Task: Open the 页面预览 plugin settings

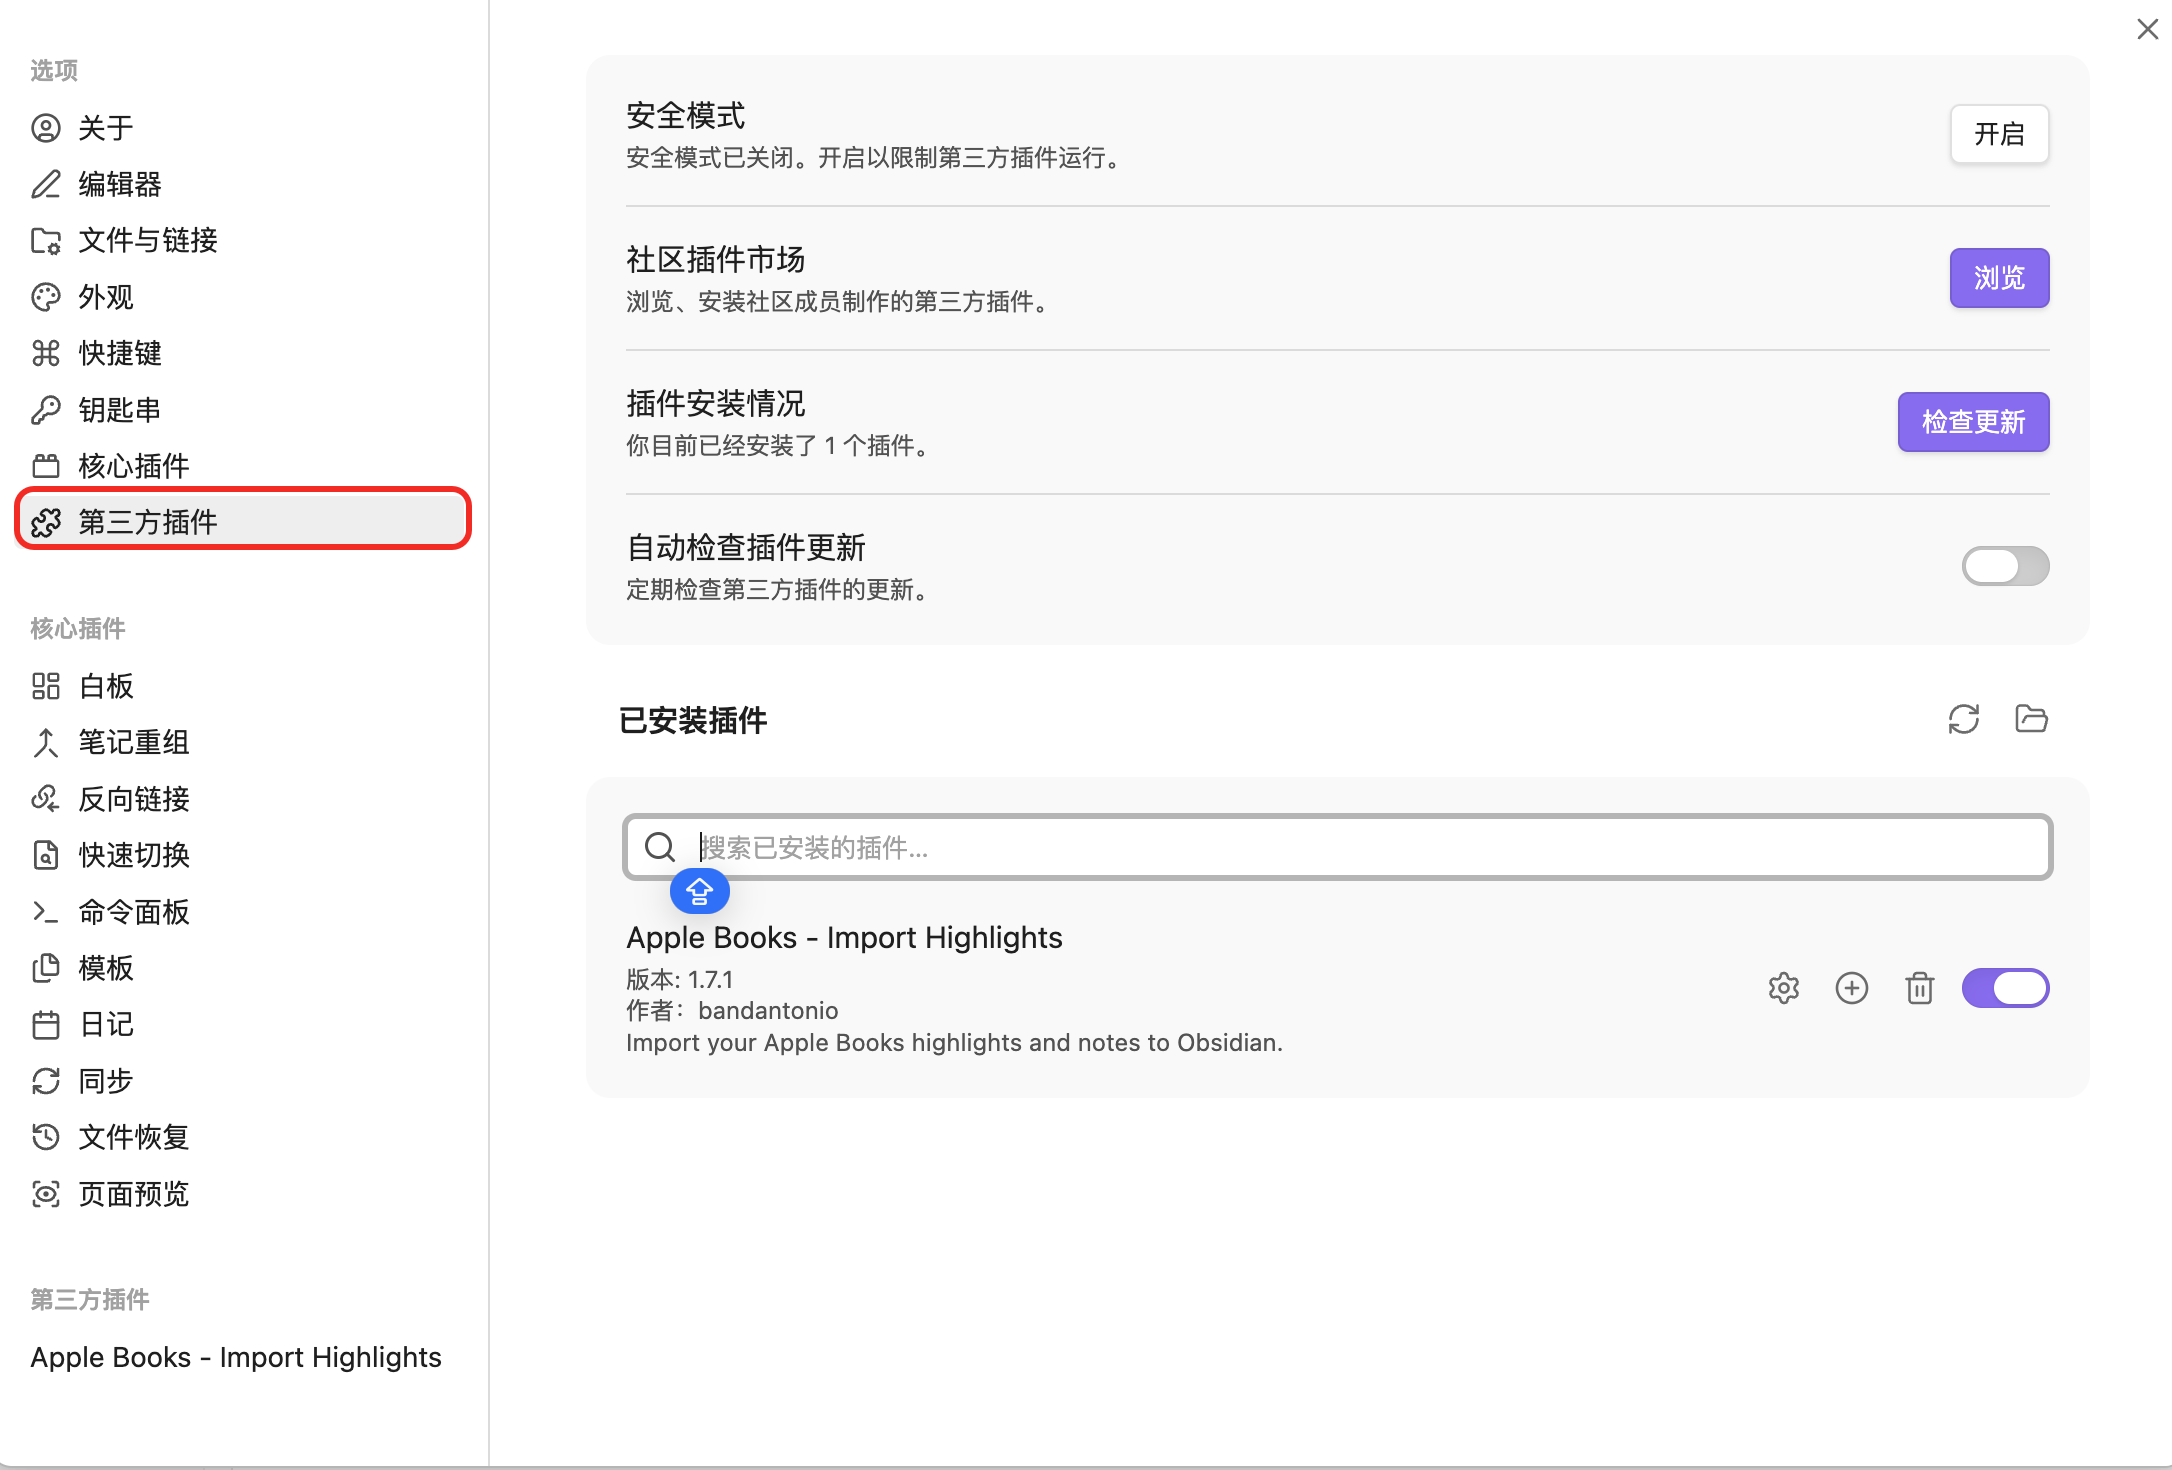Action: click(x=243, y=1194)
